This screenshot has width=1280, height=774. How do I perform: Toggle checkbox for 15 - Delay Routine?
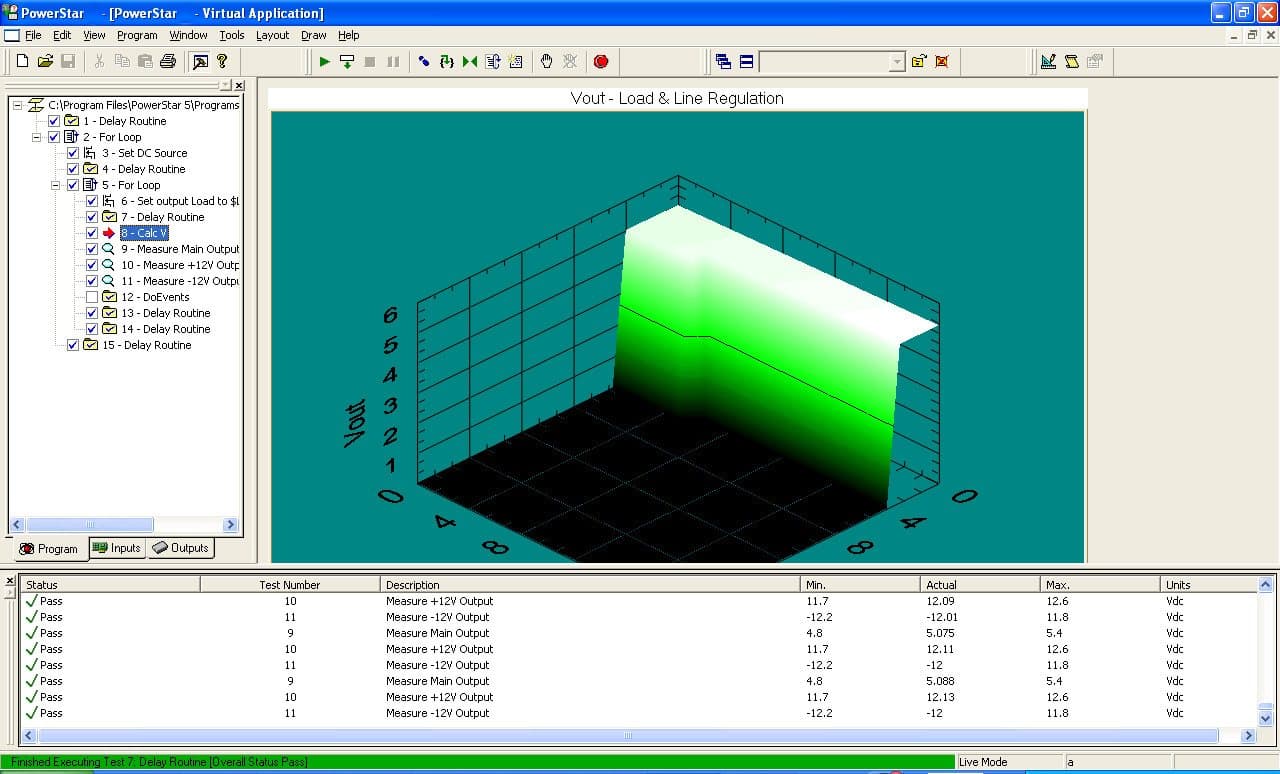[x=73, y=345]
